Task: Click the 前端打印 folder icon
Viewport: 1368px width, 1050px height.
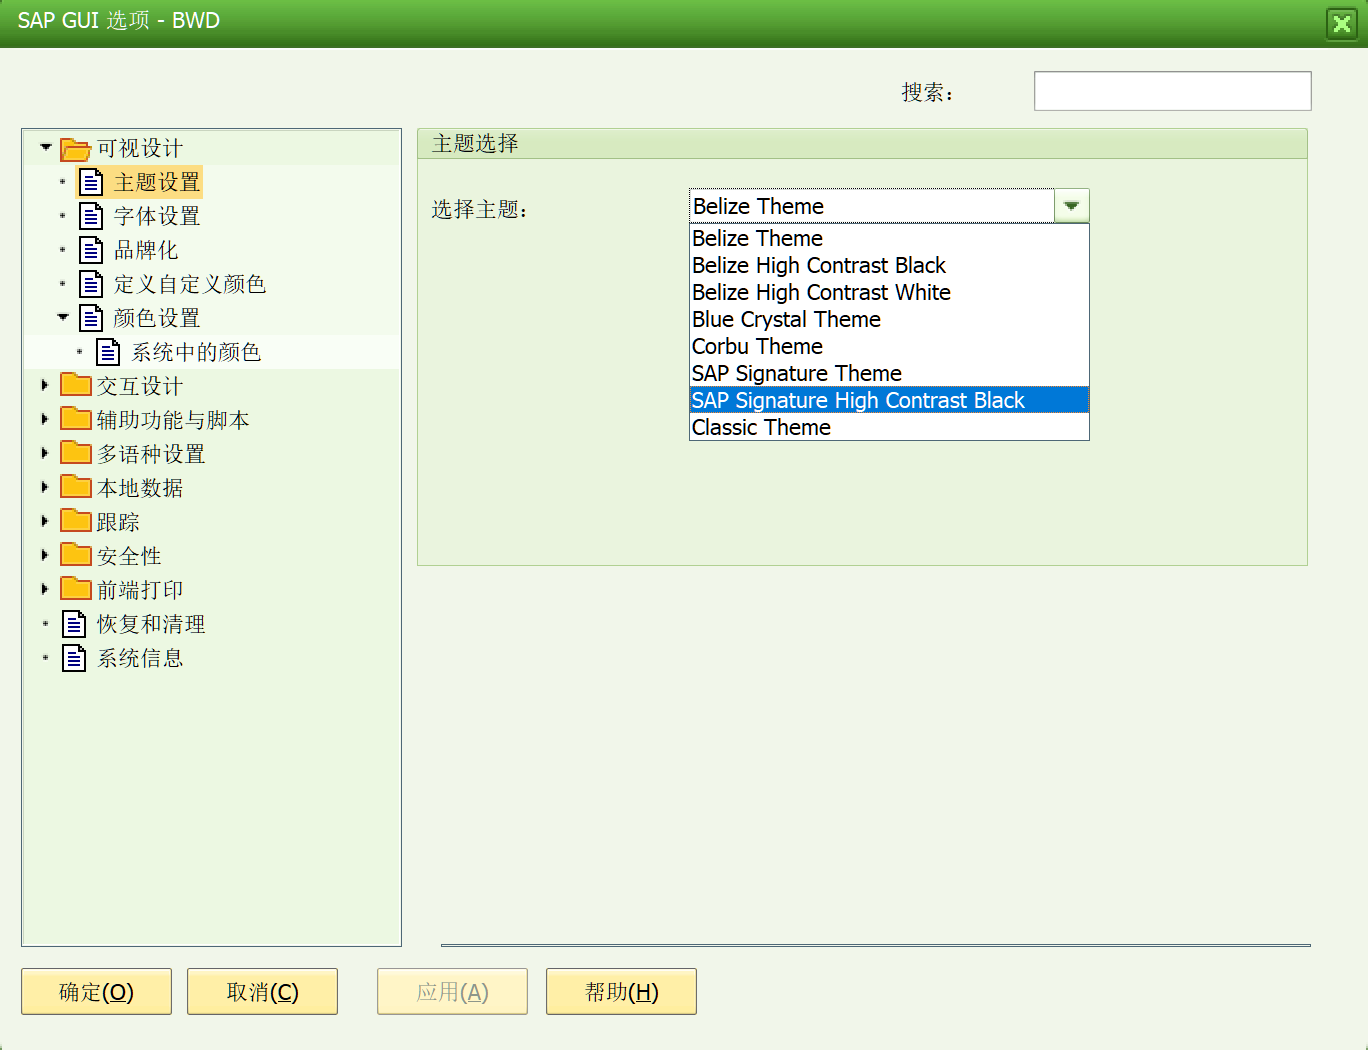Action: click(75, 588)
